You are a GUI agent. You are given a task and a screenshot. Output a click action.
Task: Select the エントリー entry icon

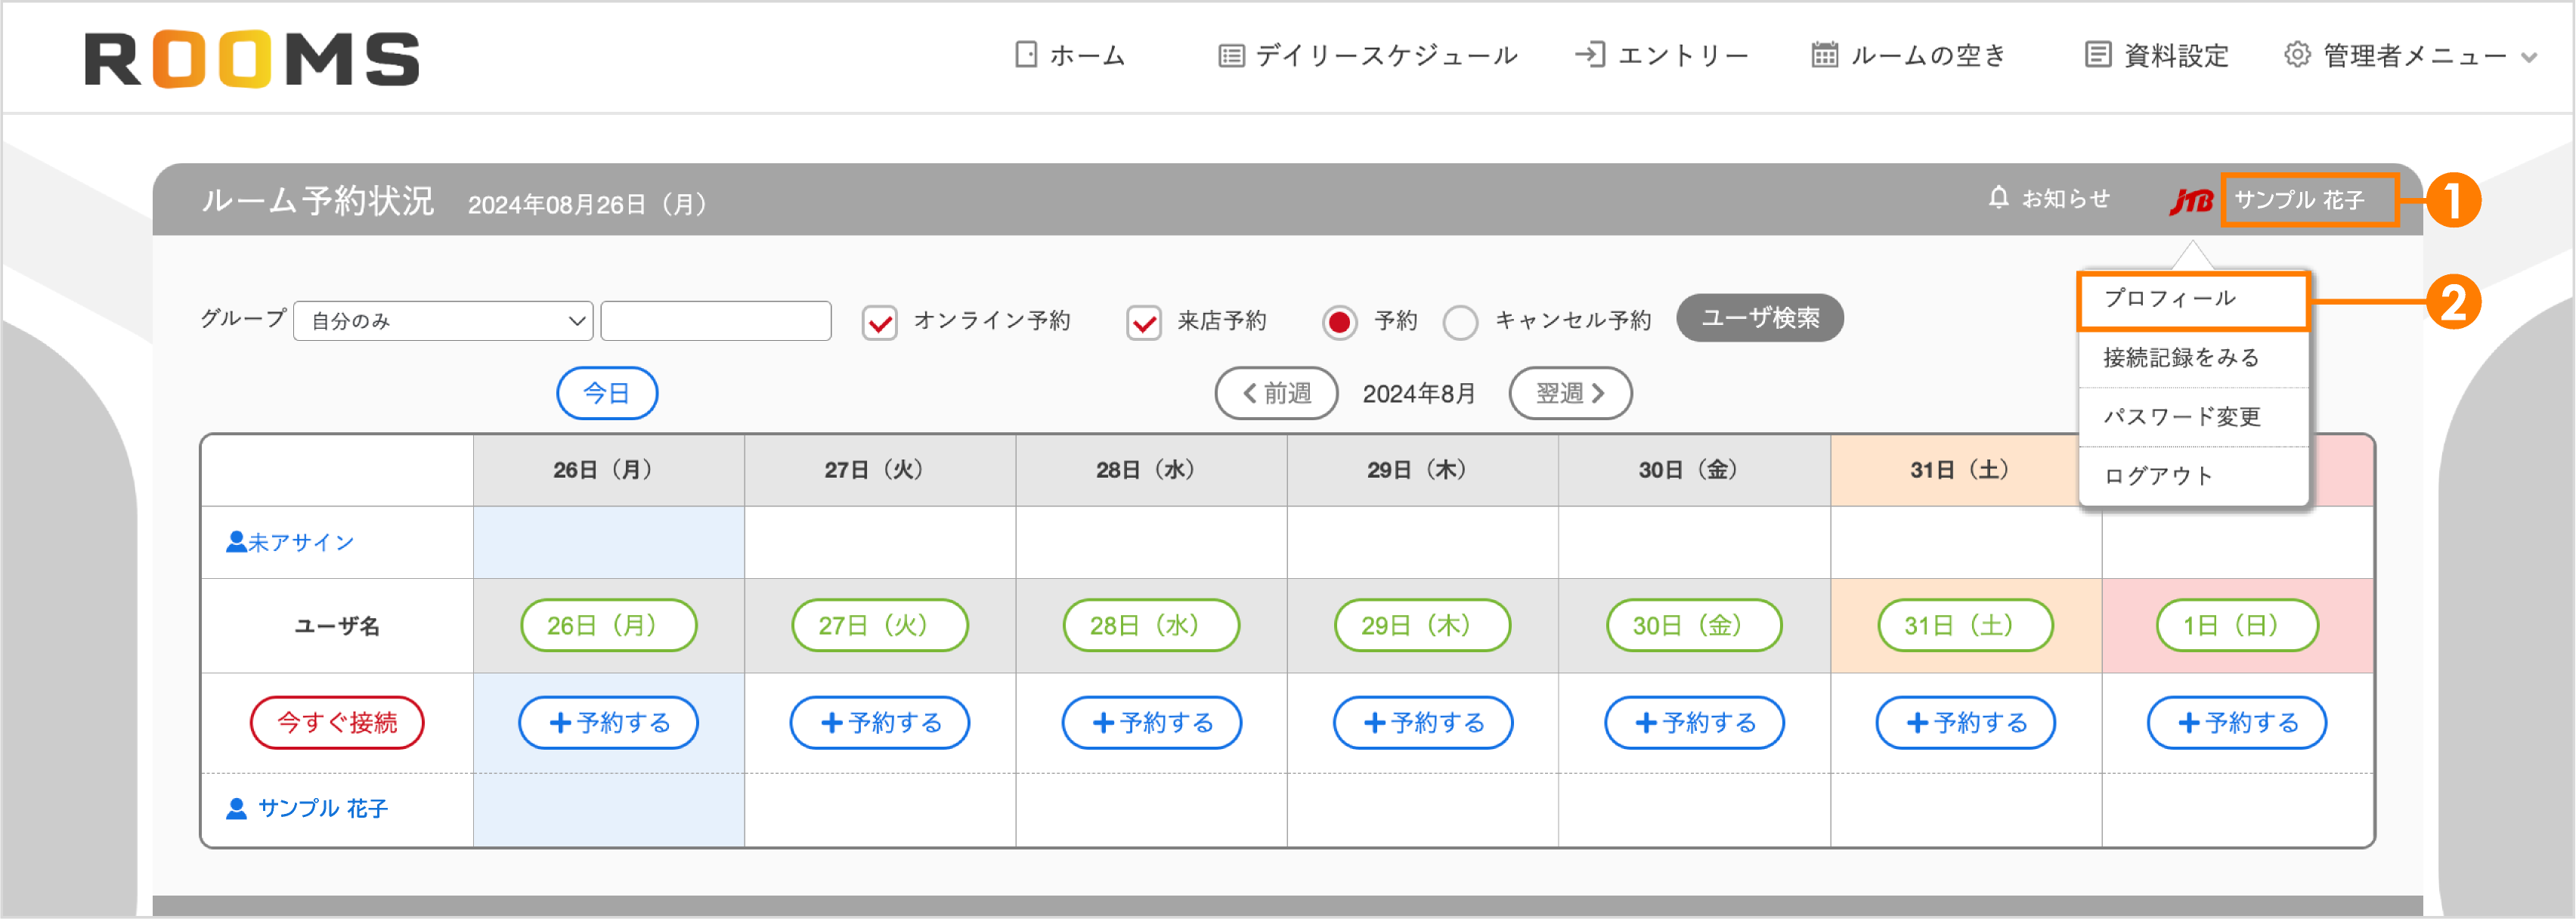tap(1592, 55)
